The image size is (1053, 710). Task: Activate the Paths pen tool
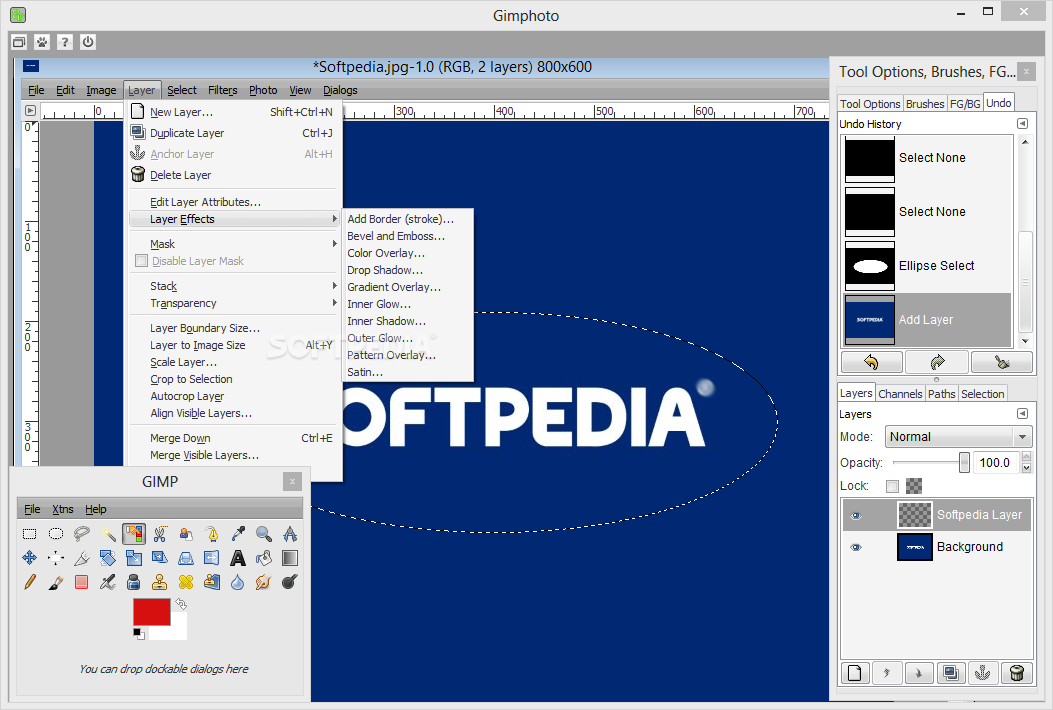[212, 534]
